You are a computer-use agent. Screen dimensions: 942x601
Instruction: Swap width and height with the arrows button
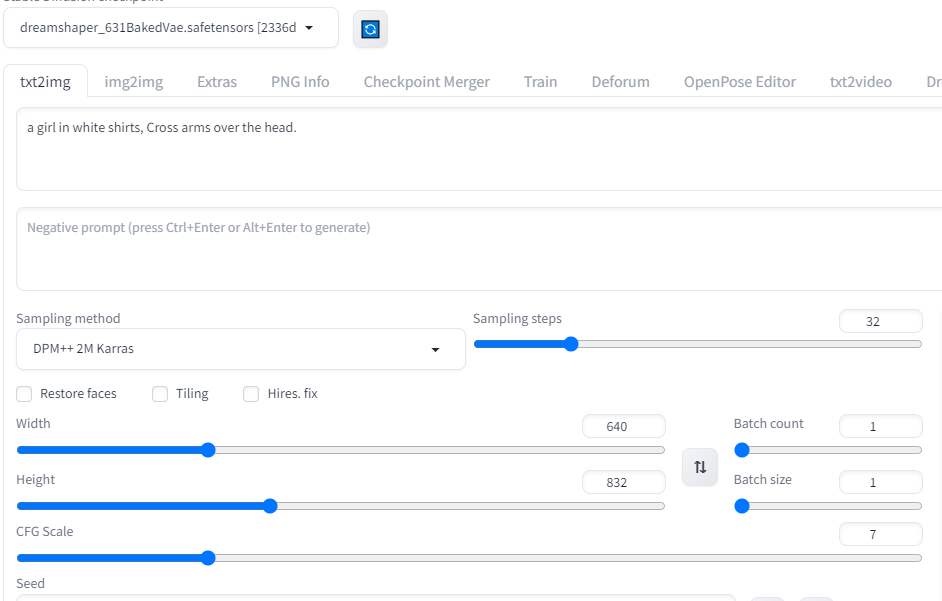(x=700, y=467)
